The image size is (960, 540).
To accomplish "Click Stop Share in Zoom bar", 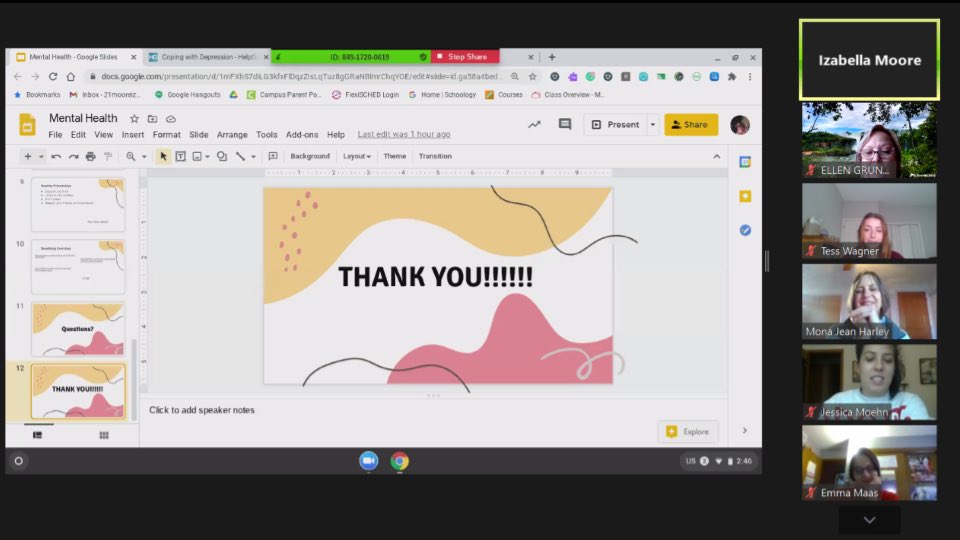I will (x=465, y=56).
